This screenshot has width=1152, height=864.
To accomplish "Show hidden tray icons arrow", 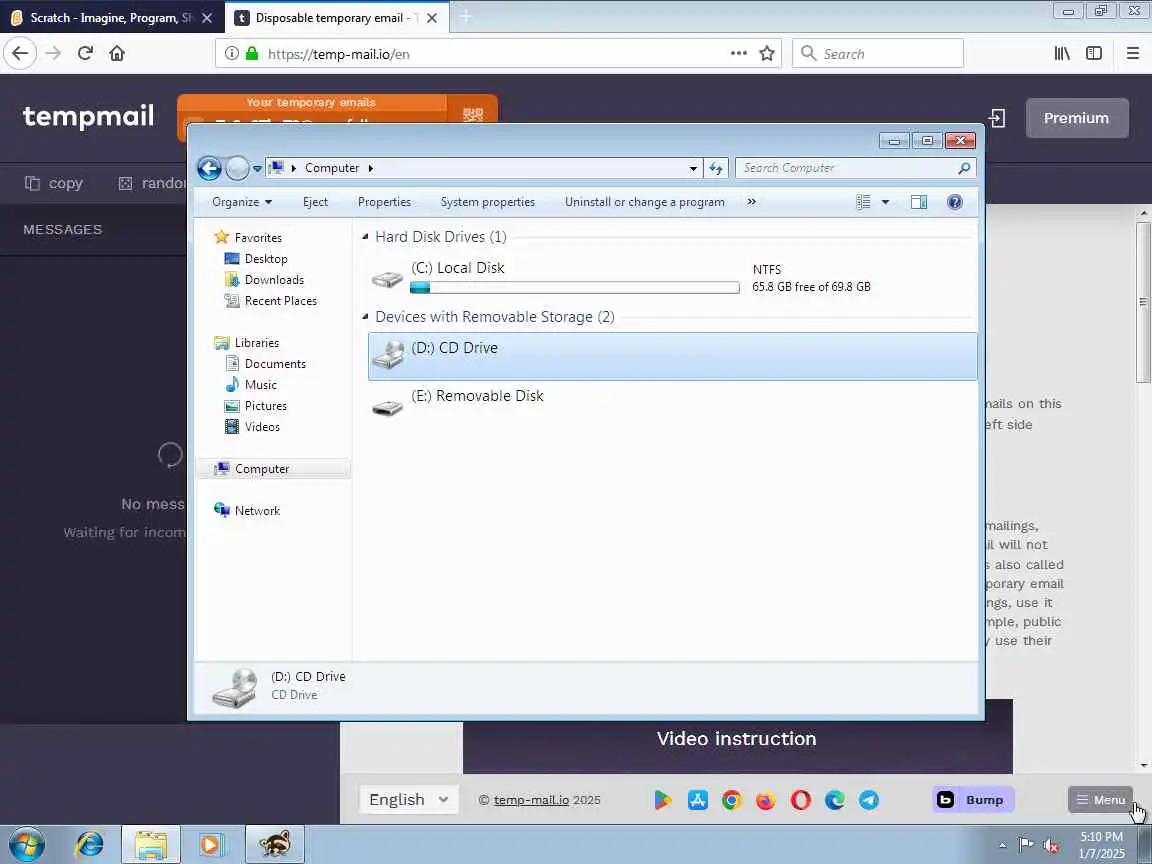I will click(1002, 846).
